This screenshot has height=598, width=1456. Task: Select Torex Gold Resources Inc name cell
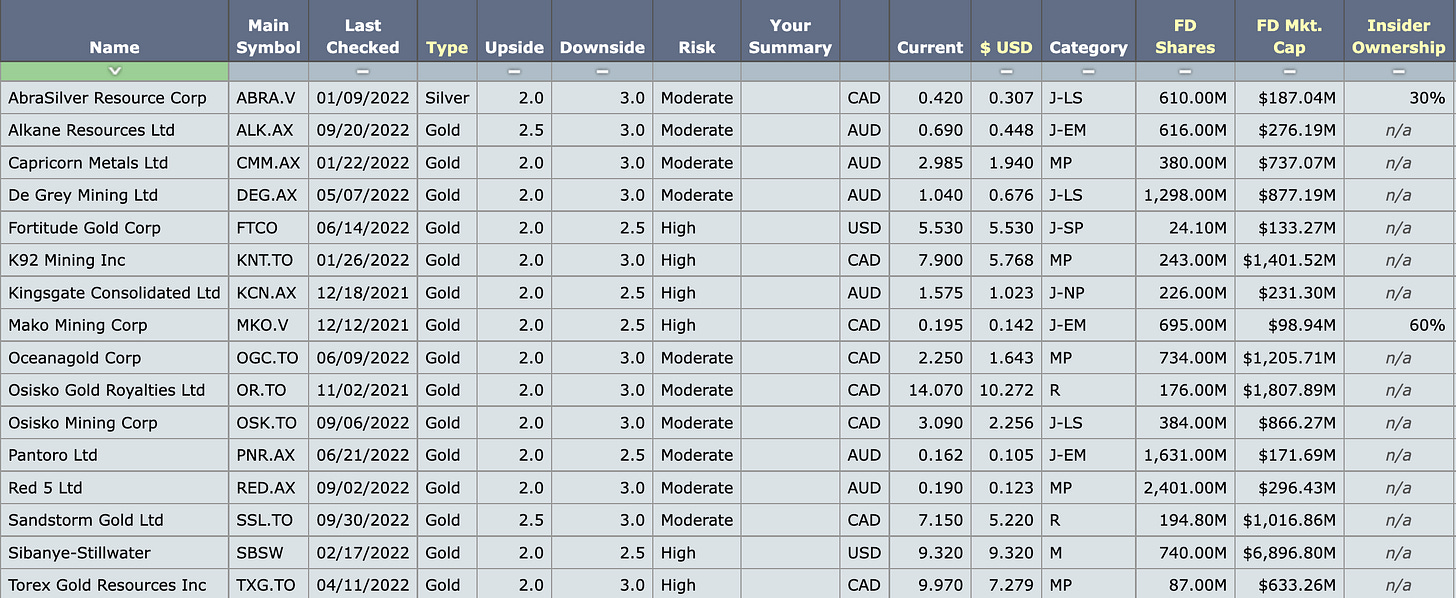[x=107, y=585]
